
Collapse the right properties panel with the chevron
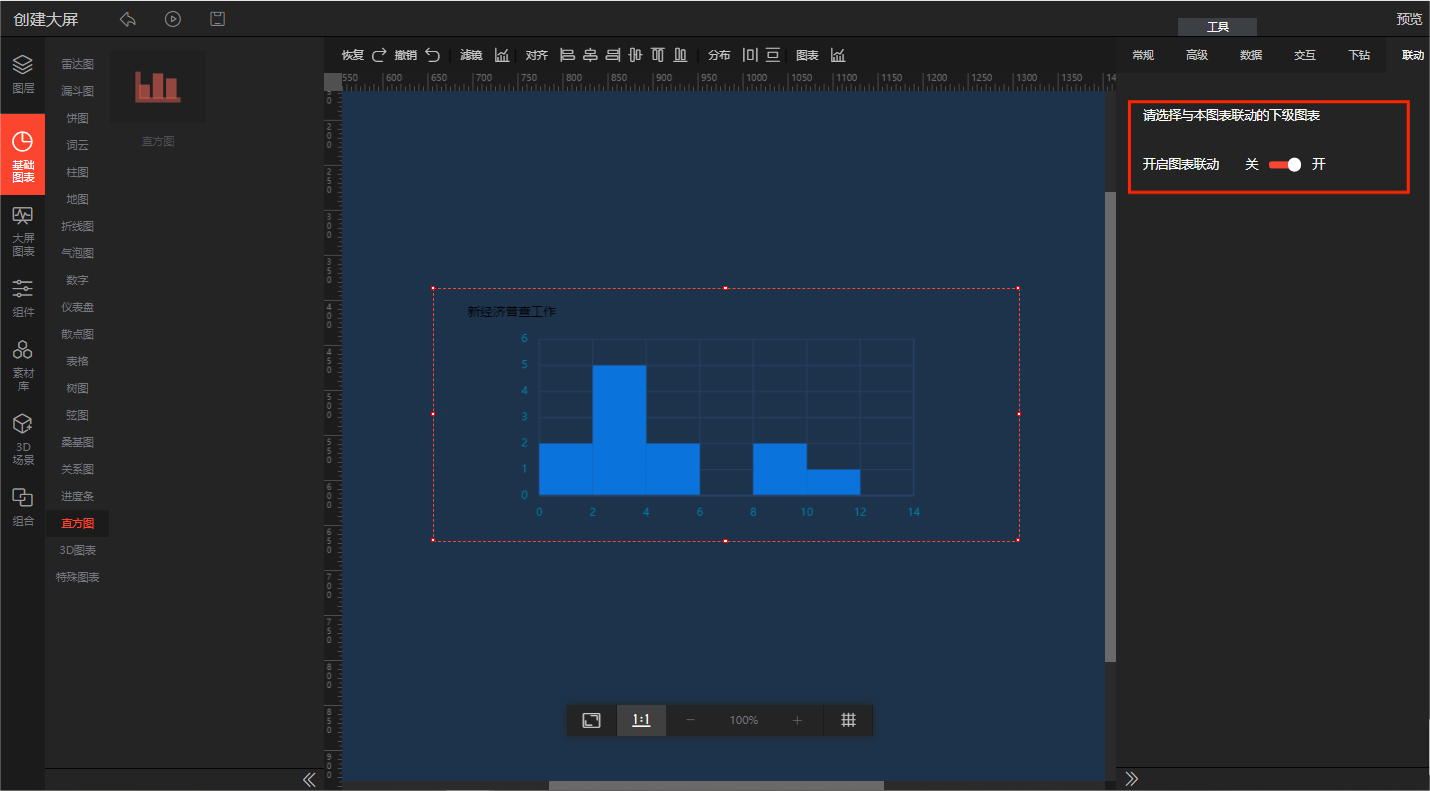[1132, 779]
